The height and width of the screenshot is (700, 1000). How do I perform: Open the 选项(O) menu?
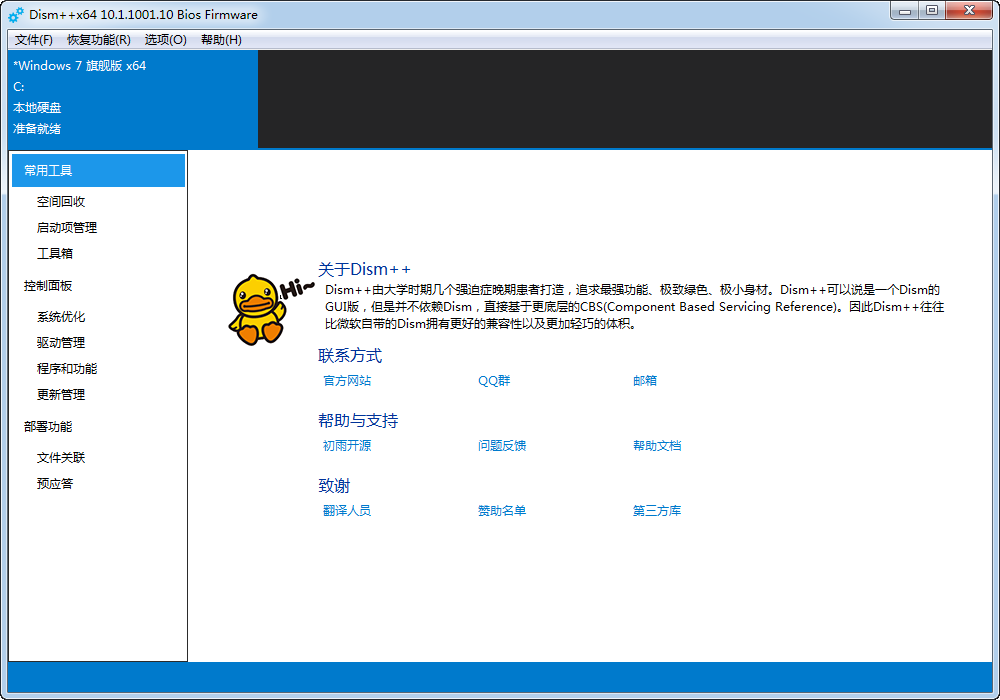[165, 40]
